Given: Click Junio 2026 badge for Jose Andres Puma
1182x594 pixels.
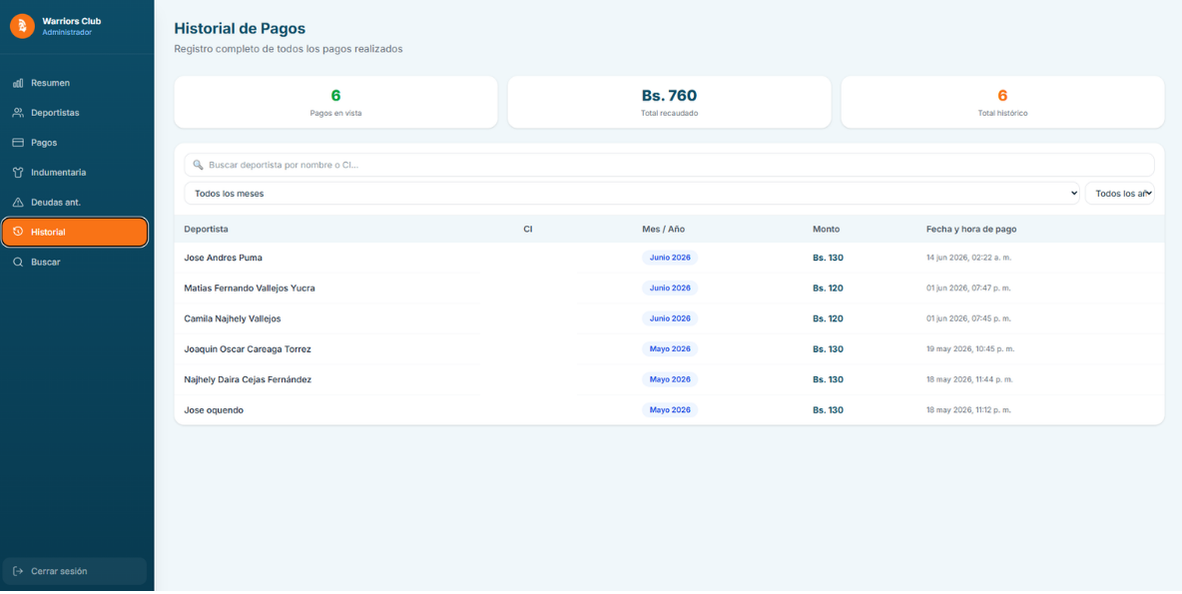Looking at the screenshot, I should click(x=670, y=258).
